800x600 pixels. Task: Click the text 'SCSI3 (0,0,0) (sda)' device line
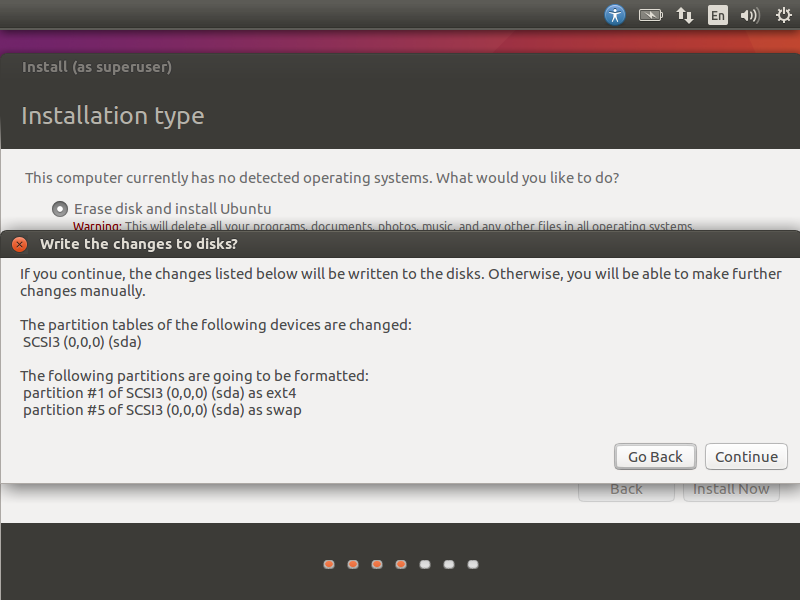point(82,342)
